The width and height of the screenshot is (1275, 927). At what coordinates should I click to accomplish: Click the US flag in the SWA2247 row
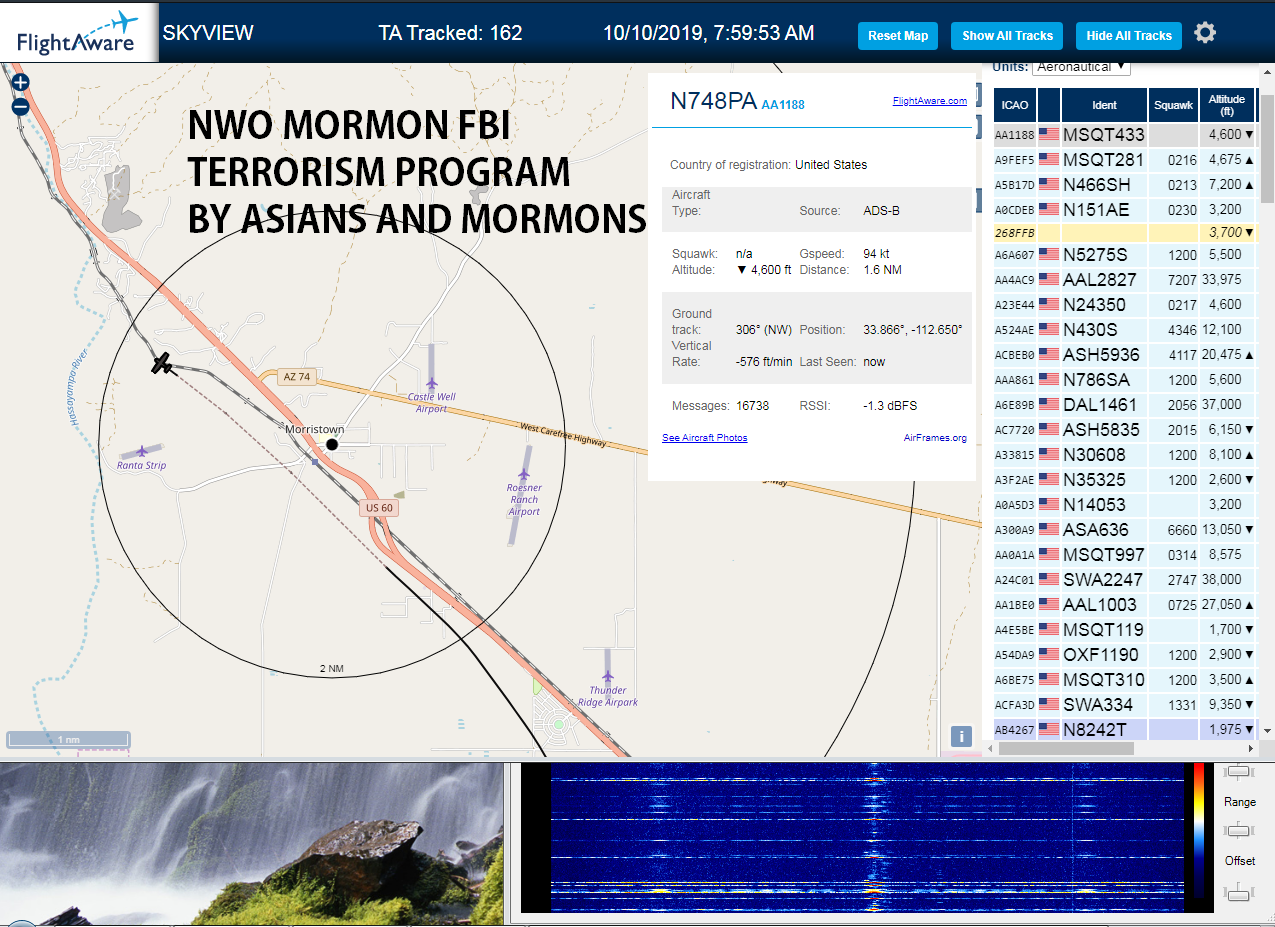click(1049, 579)
